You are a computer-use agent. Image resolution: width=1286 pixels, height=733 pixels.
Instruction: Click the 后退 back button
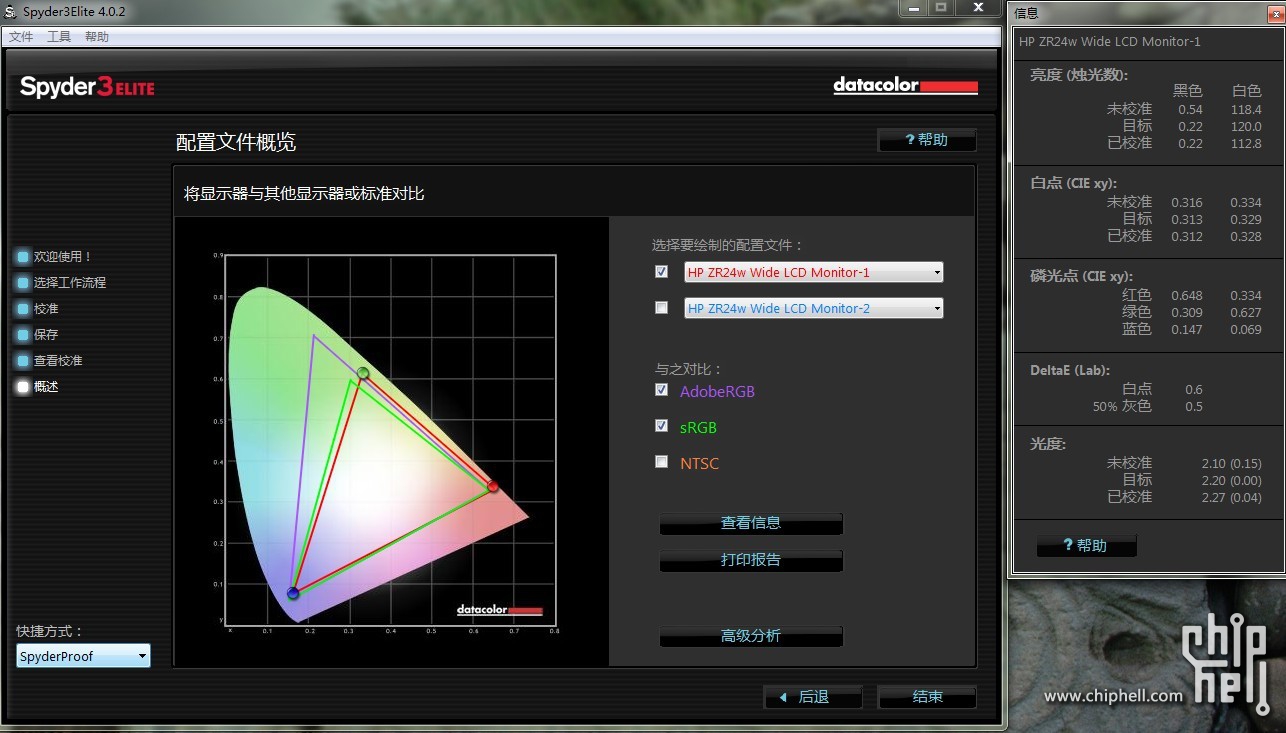pos(813,697)
